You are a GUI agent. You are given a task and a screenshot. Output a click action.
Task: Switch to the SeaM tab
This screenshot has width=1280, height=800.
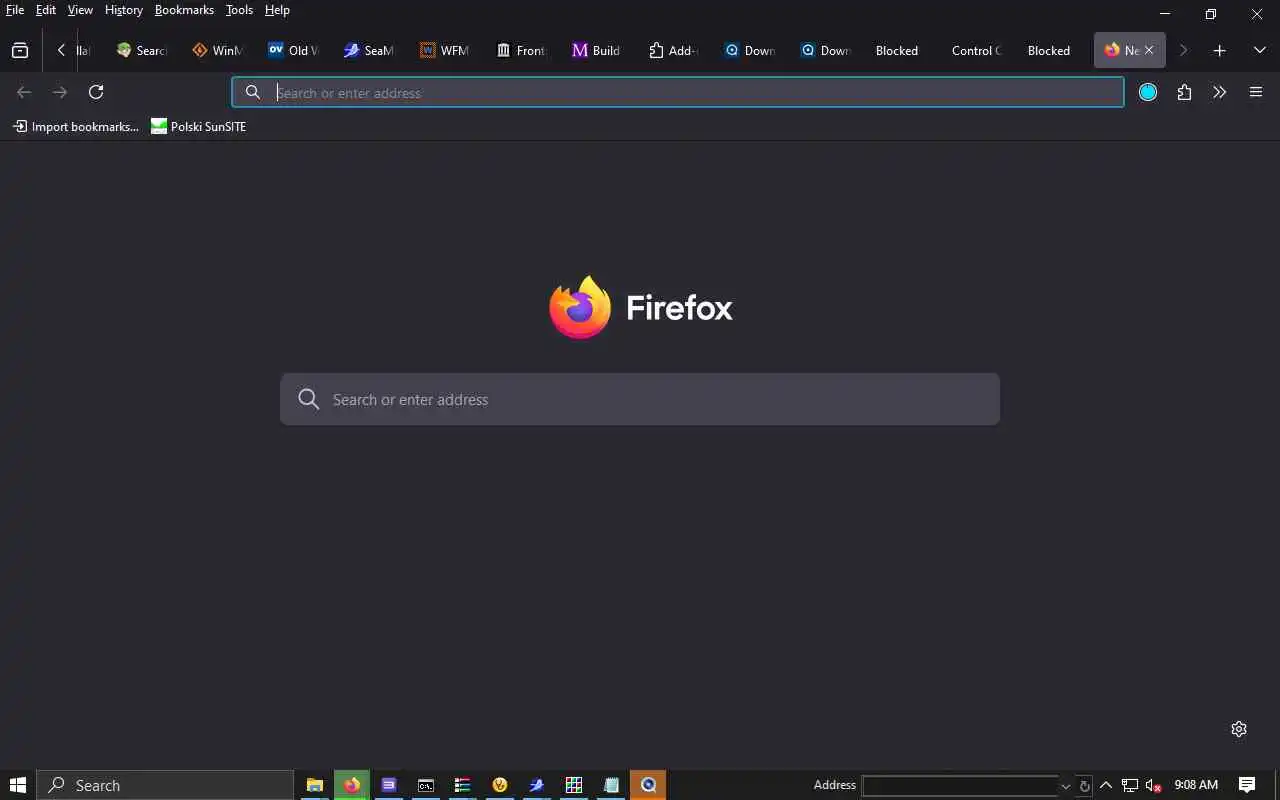pos(370,50)
